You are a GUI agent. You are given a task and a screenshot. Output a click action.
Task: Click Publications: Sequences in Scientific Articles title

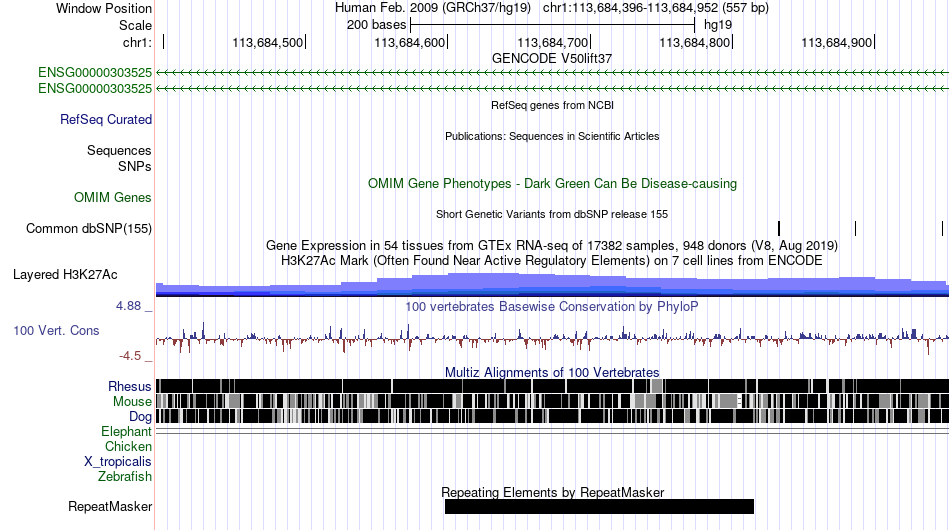(552, 136)
